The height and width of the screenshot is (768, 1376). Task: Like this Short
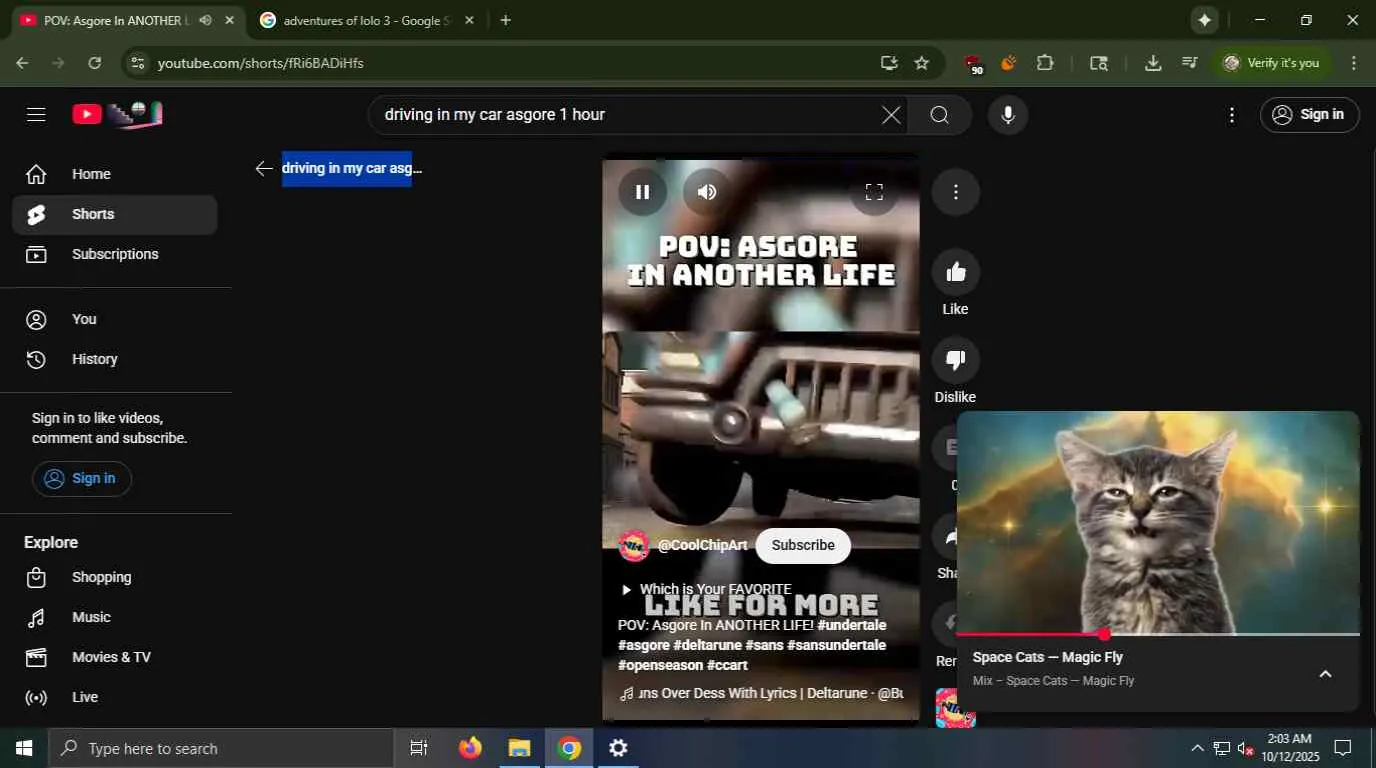(x=956, y=272)
